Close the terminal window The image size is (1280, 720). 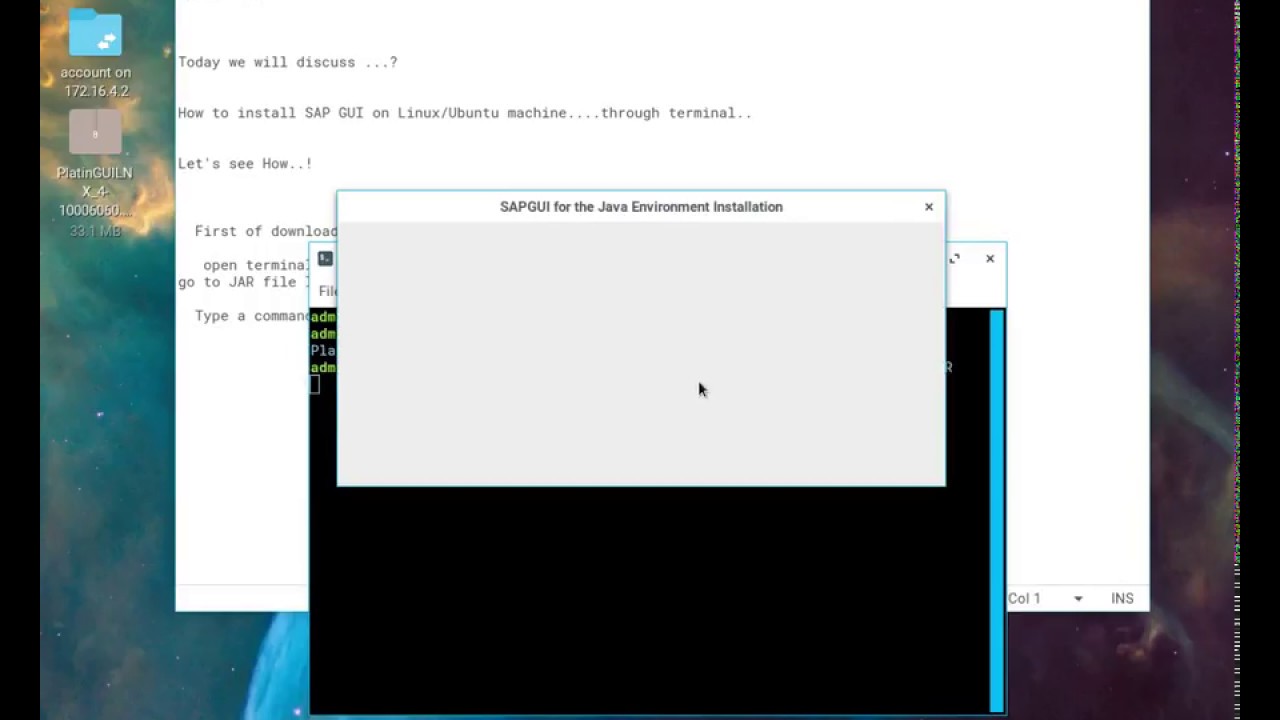(x=990, y=259)
